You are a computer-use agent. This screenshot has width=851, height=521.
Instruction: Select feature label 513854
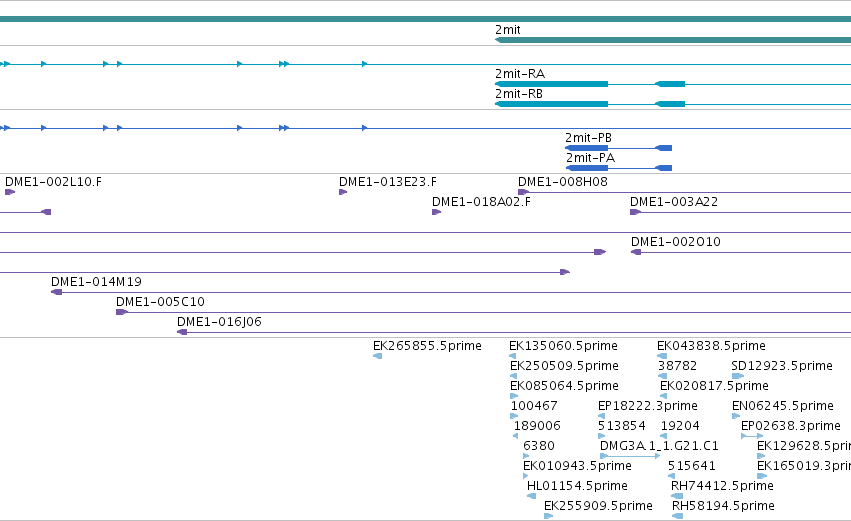click(622, 427)
